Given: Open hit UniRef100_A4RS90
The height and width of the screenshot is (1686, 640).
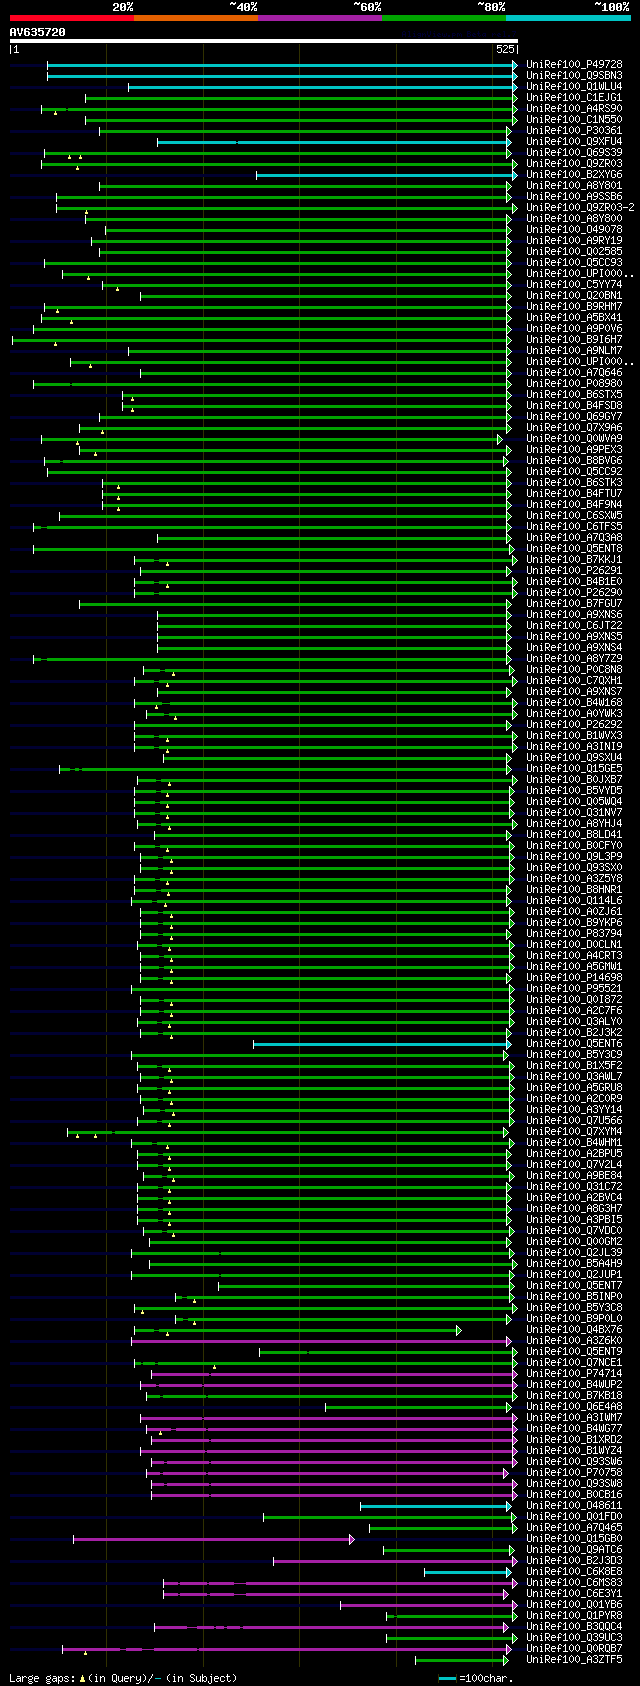Looking at the screenshot, I should coord(574,108).
